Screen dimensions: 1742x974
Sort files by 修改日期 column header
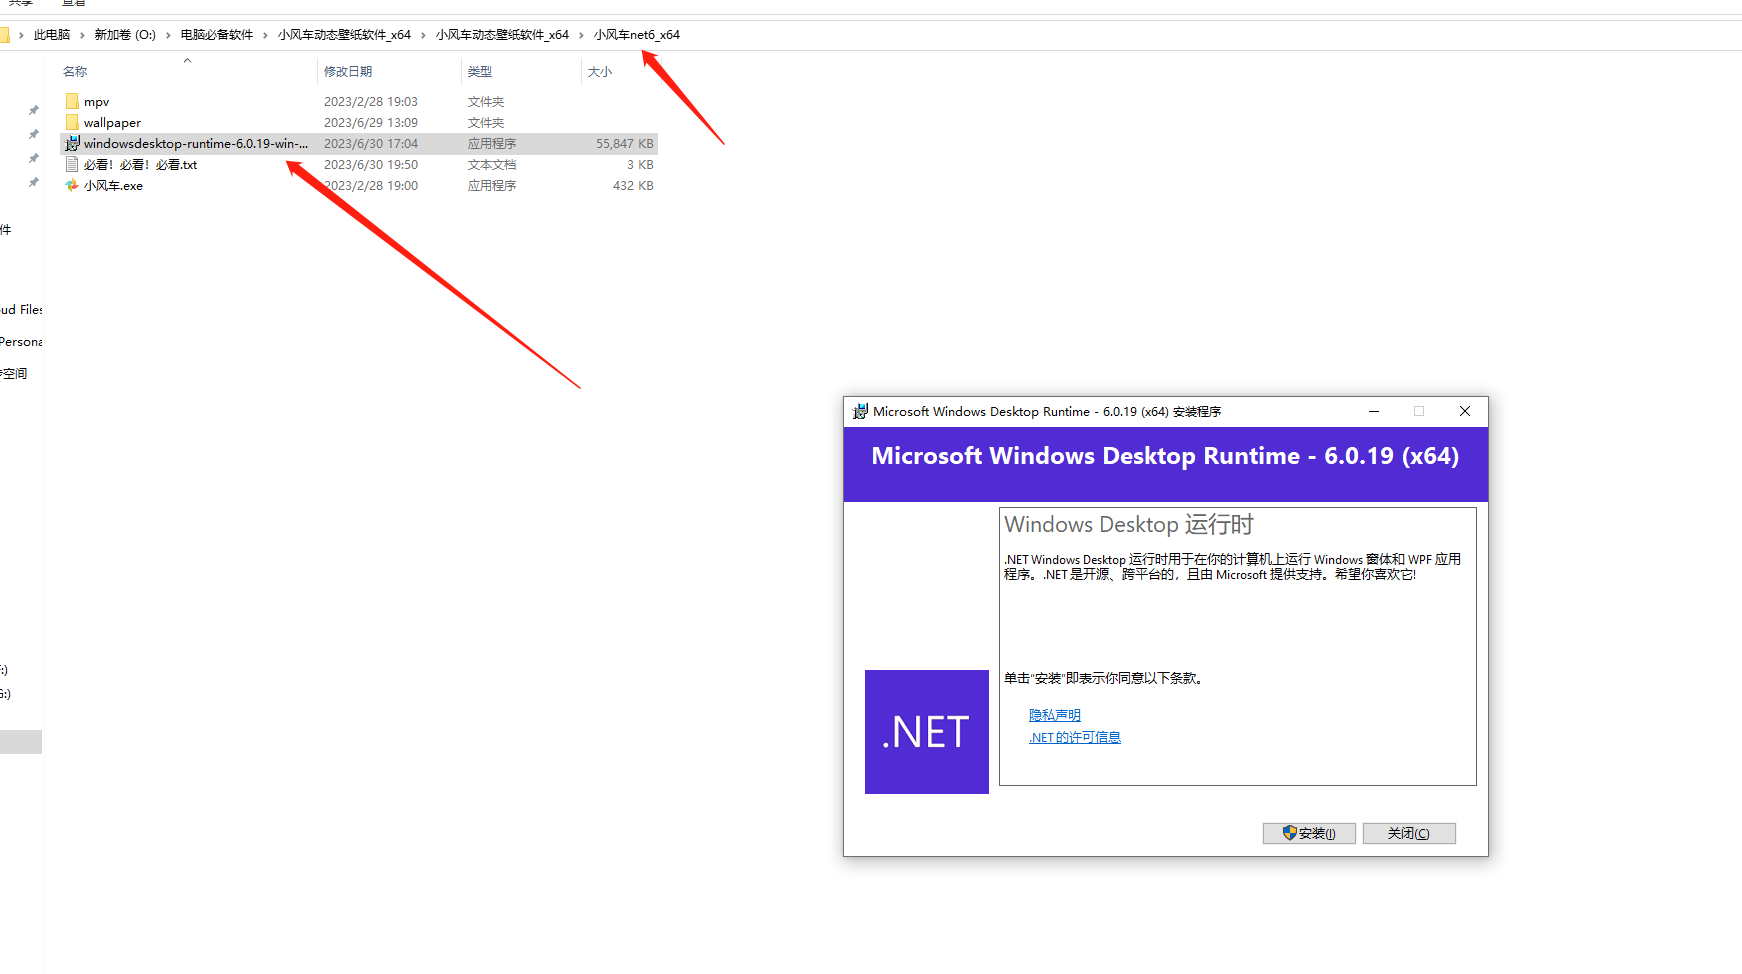348,72
